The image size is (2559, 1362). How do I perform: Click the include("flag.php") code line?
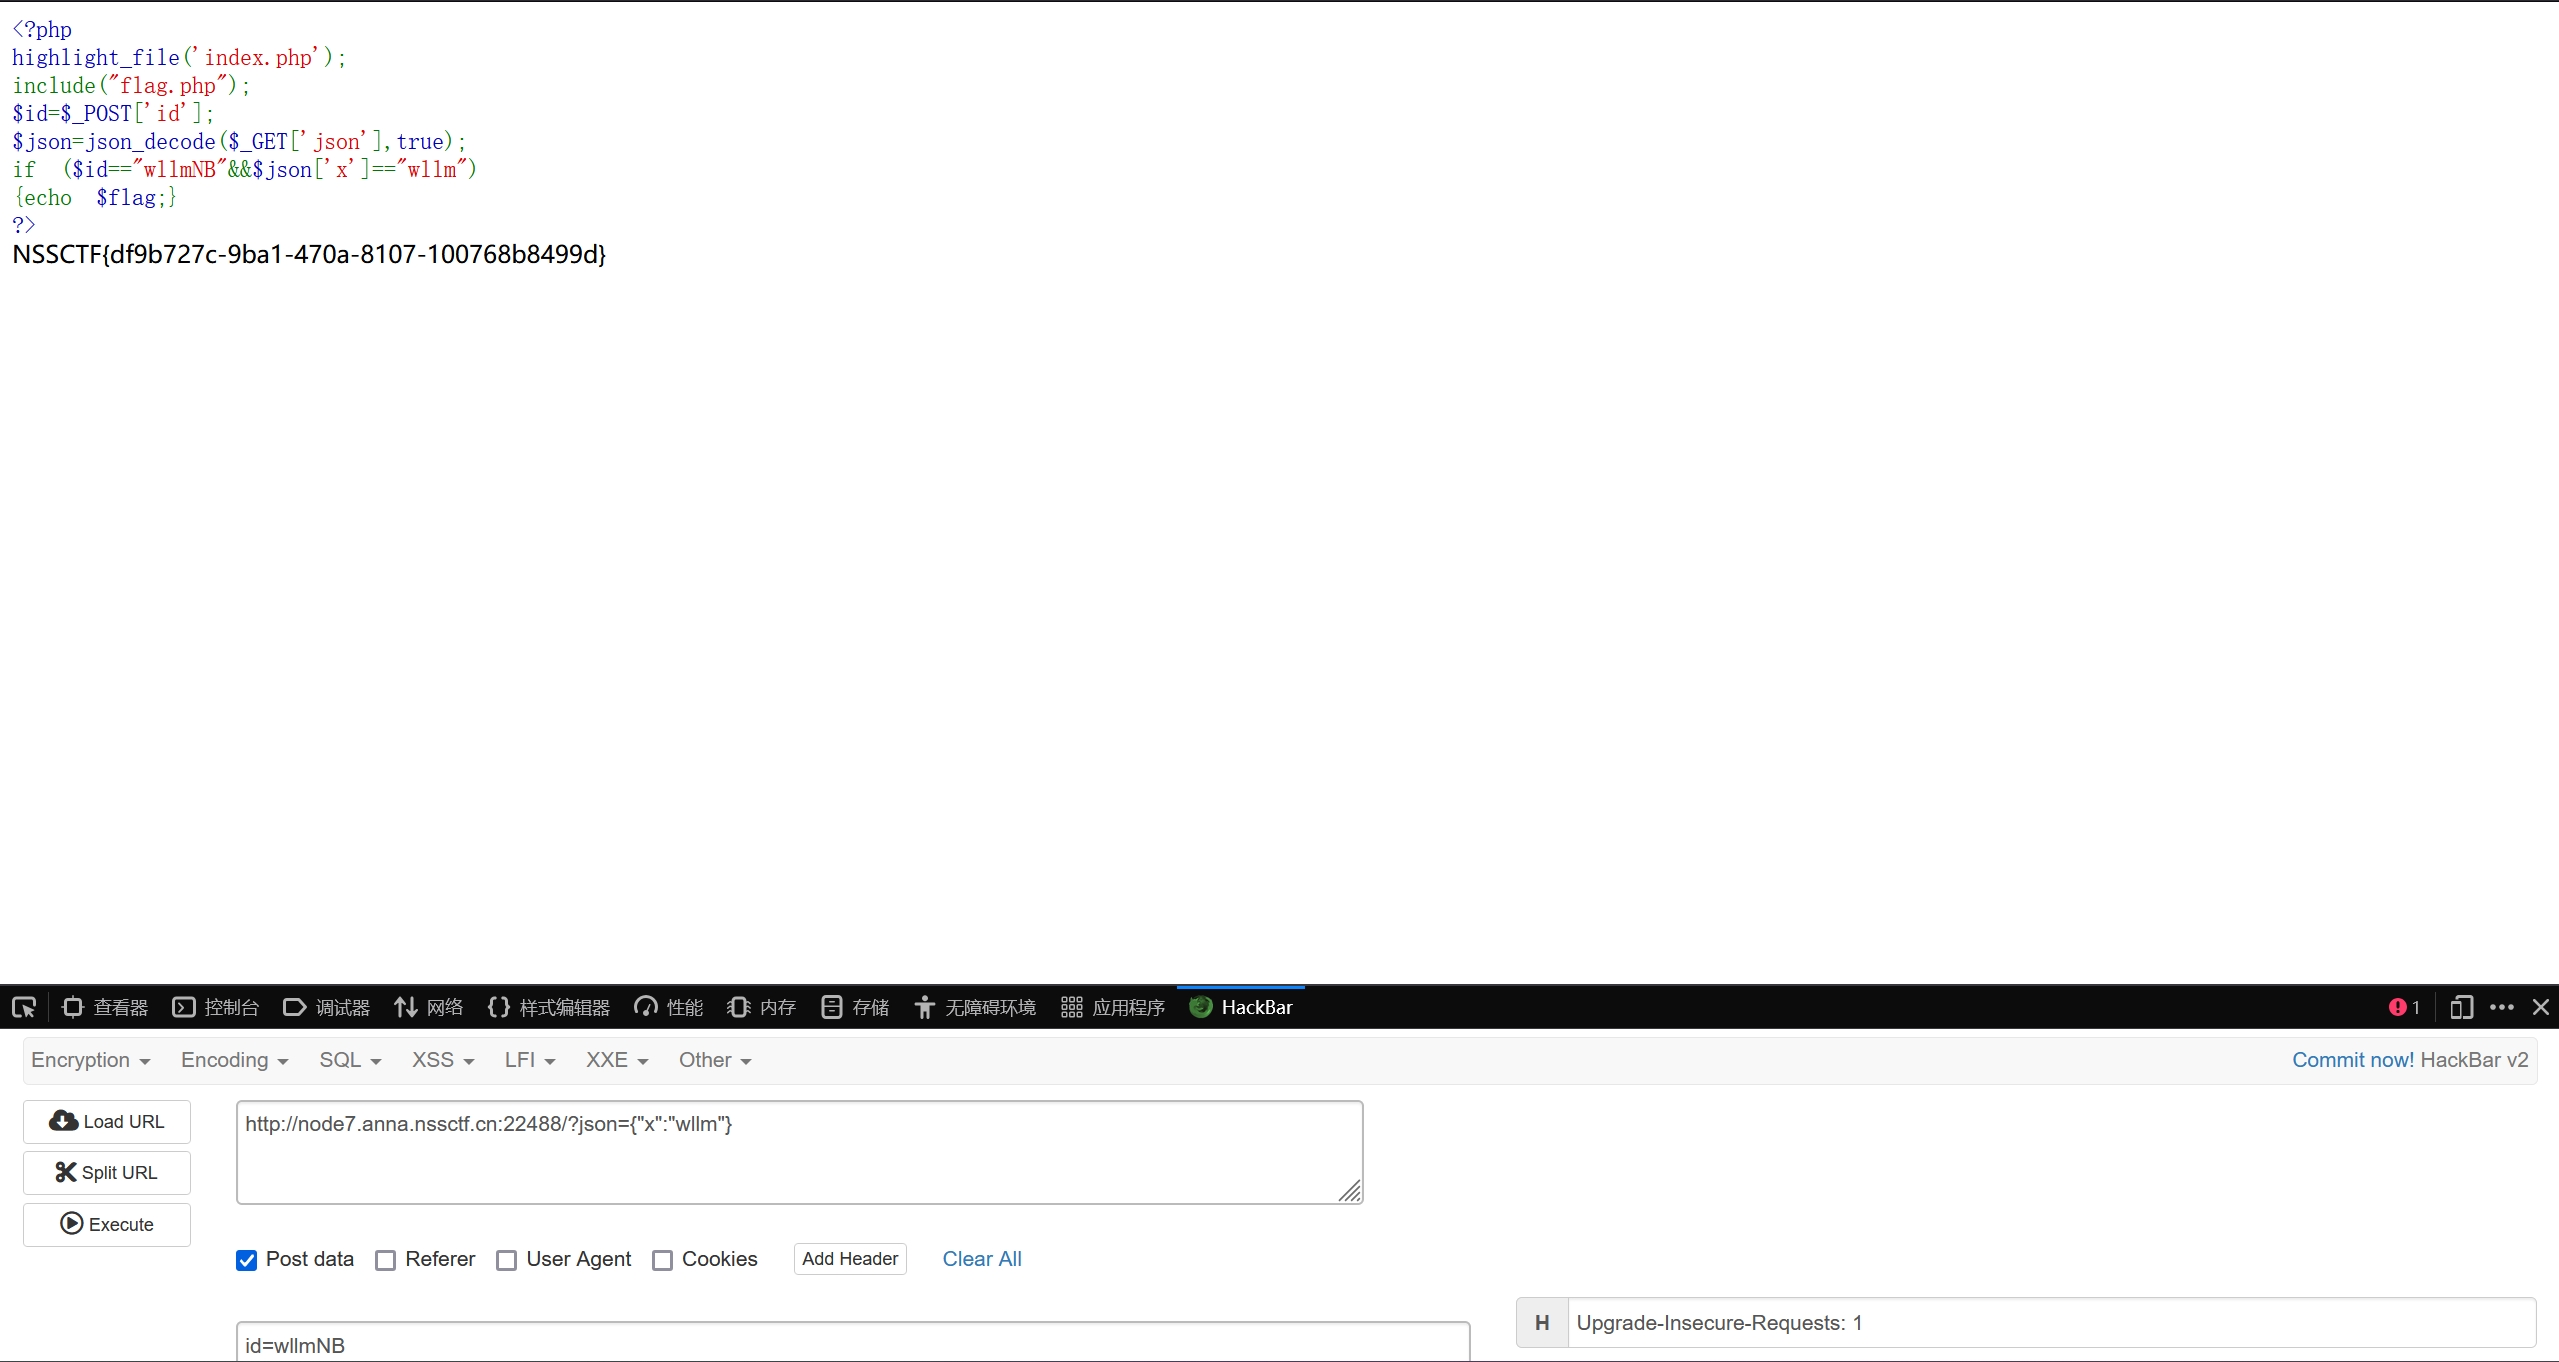point(131,86)
